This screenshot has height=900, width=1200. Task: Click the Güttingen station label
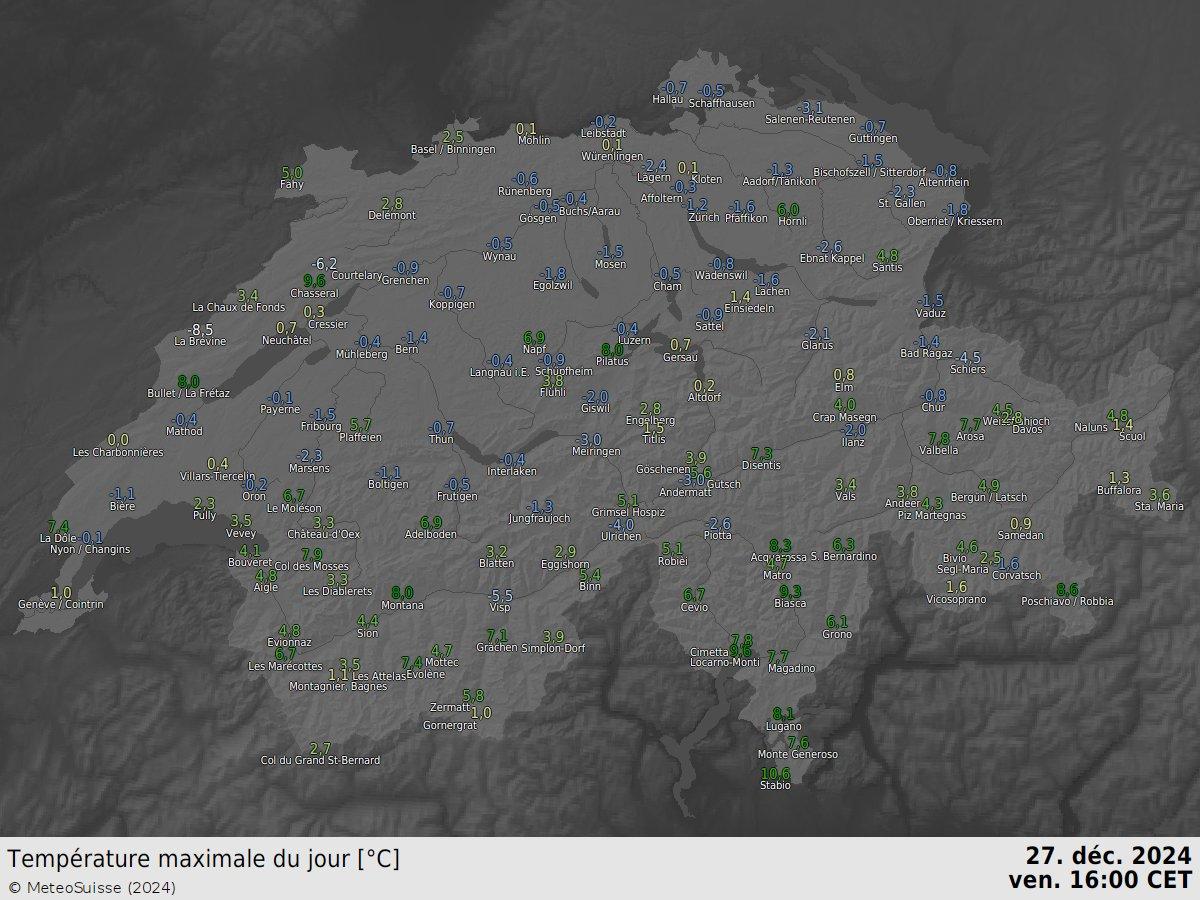(x=873, y=138)
